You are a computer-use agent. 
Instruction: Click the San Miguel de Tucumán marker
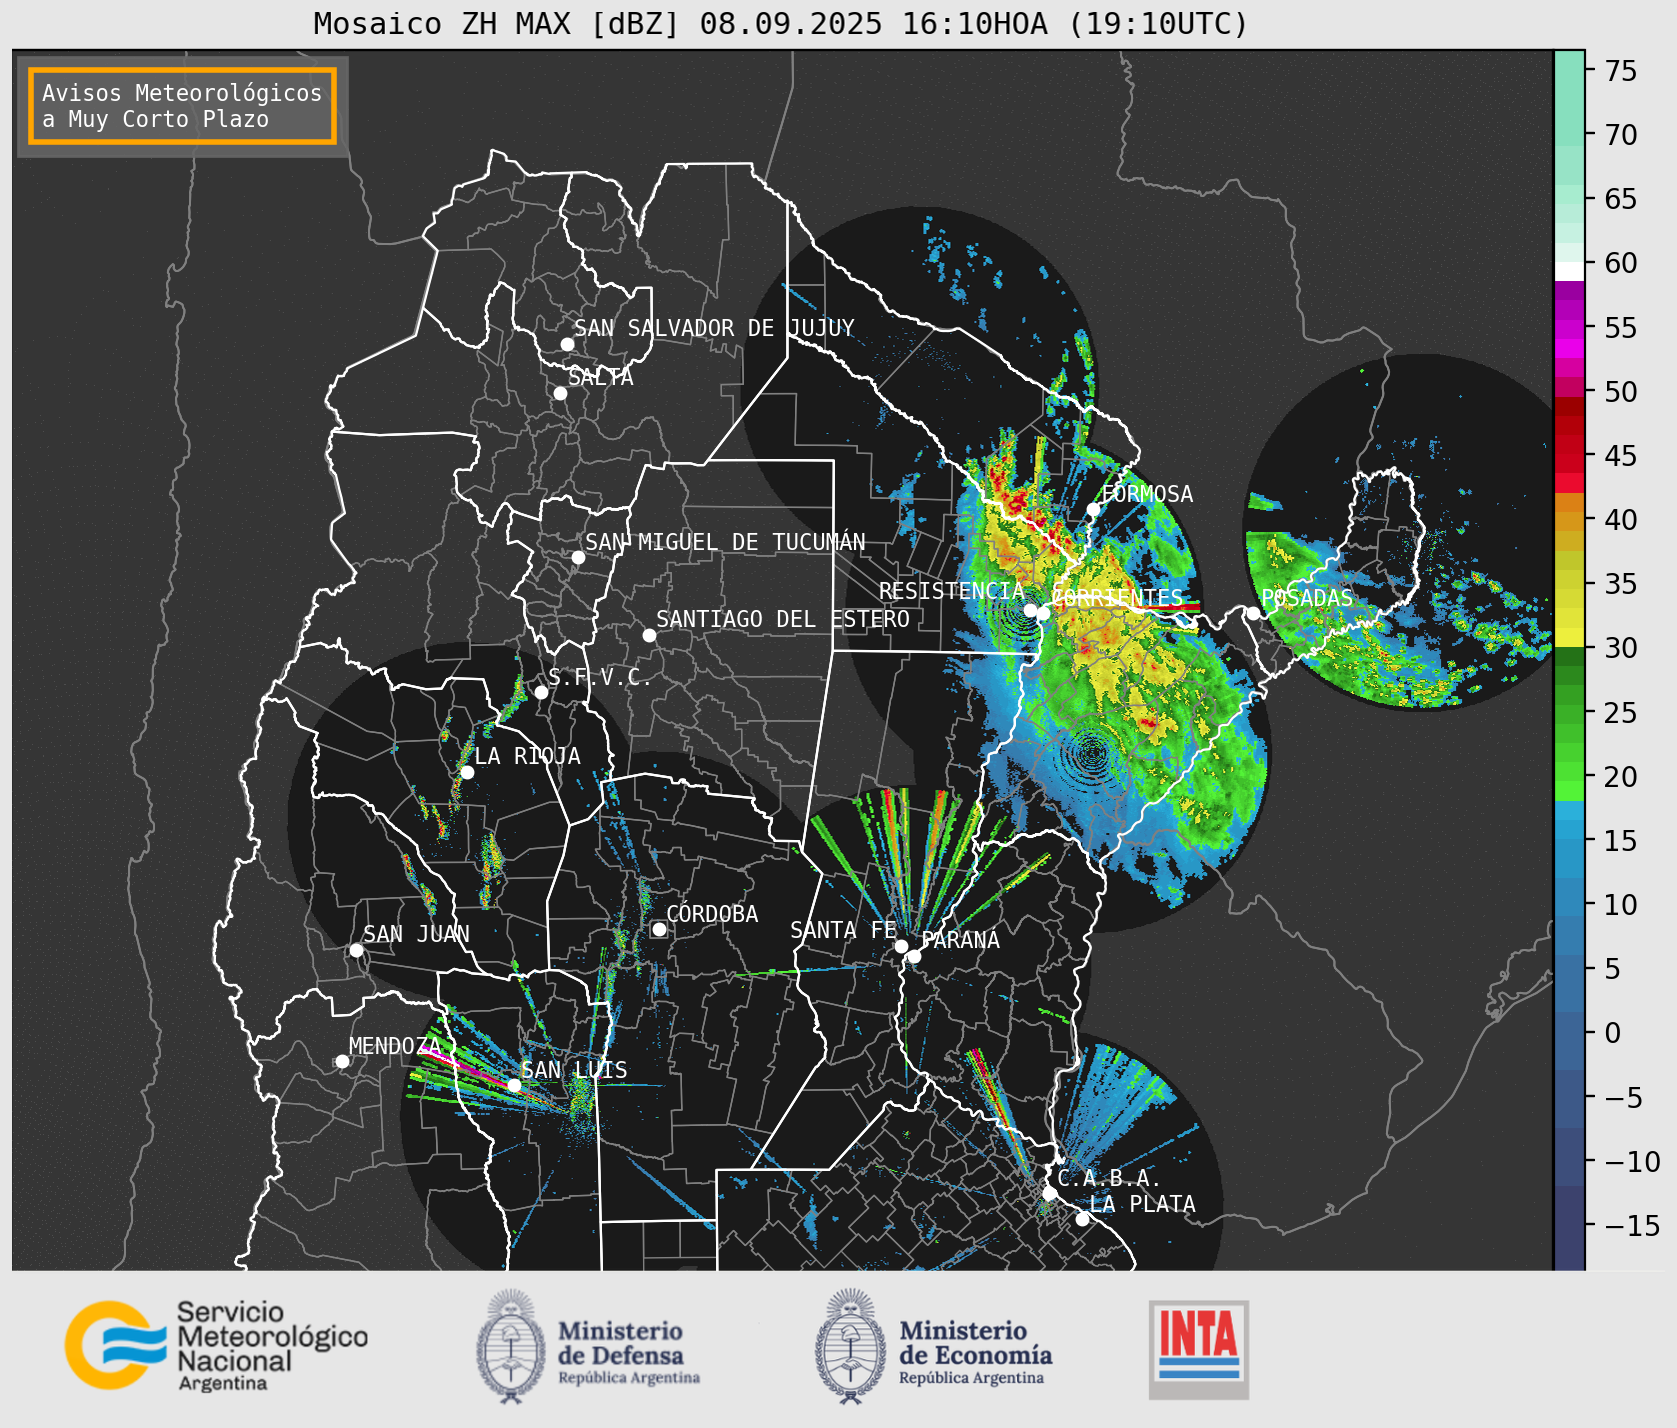pyautogui.click(x=578, y=557)
